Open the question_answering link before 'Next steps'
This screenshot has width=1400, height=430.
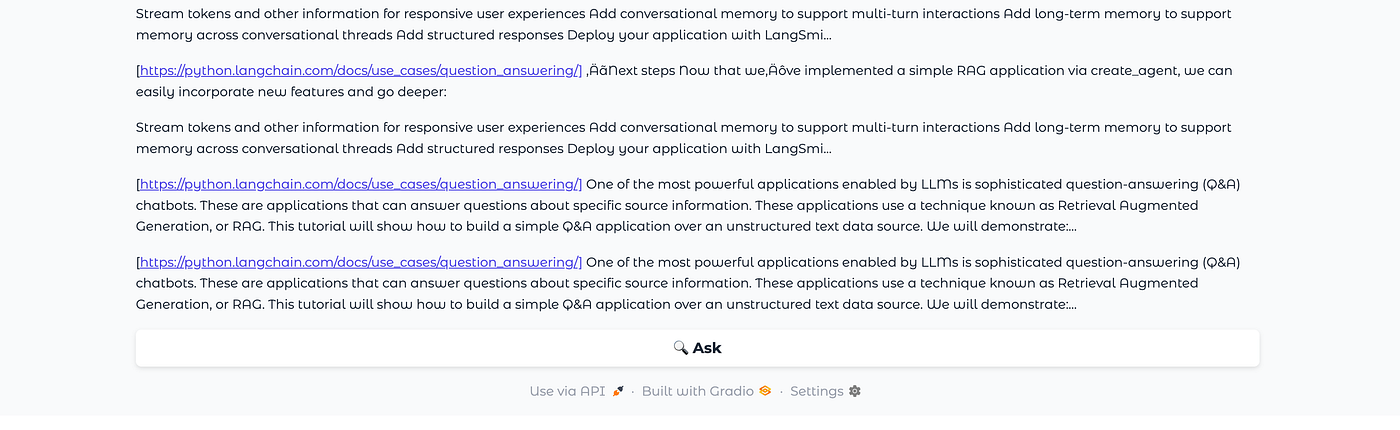point(359,71)
